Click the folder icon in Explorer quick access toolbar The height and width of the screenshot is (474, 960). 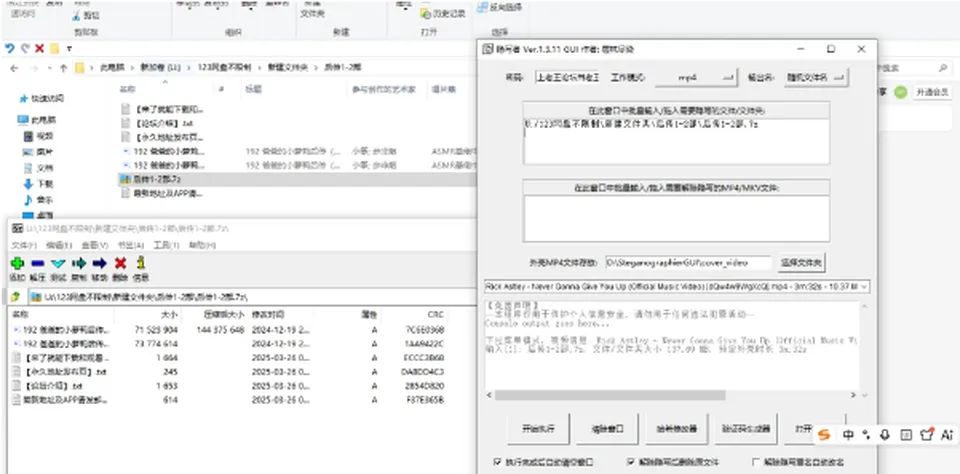54,48
